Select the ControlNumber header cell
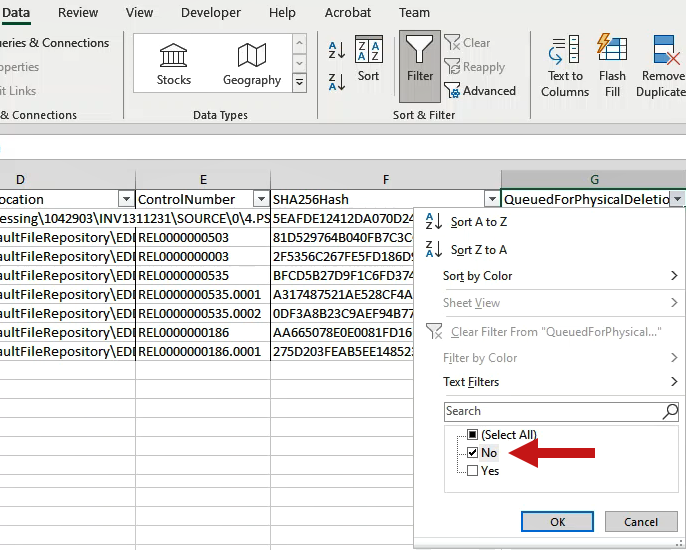Viewport: 686px width, 550px height. [x=203, y=200]
